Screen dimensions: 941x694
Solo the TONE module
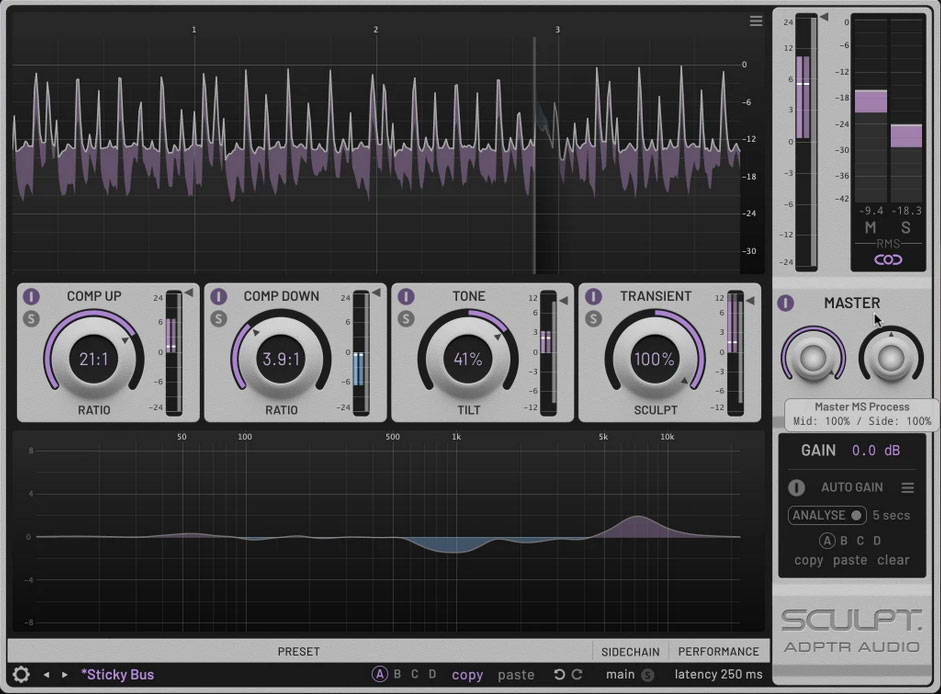pos(406,319)
